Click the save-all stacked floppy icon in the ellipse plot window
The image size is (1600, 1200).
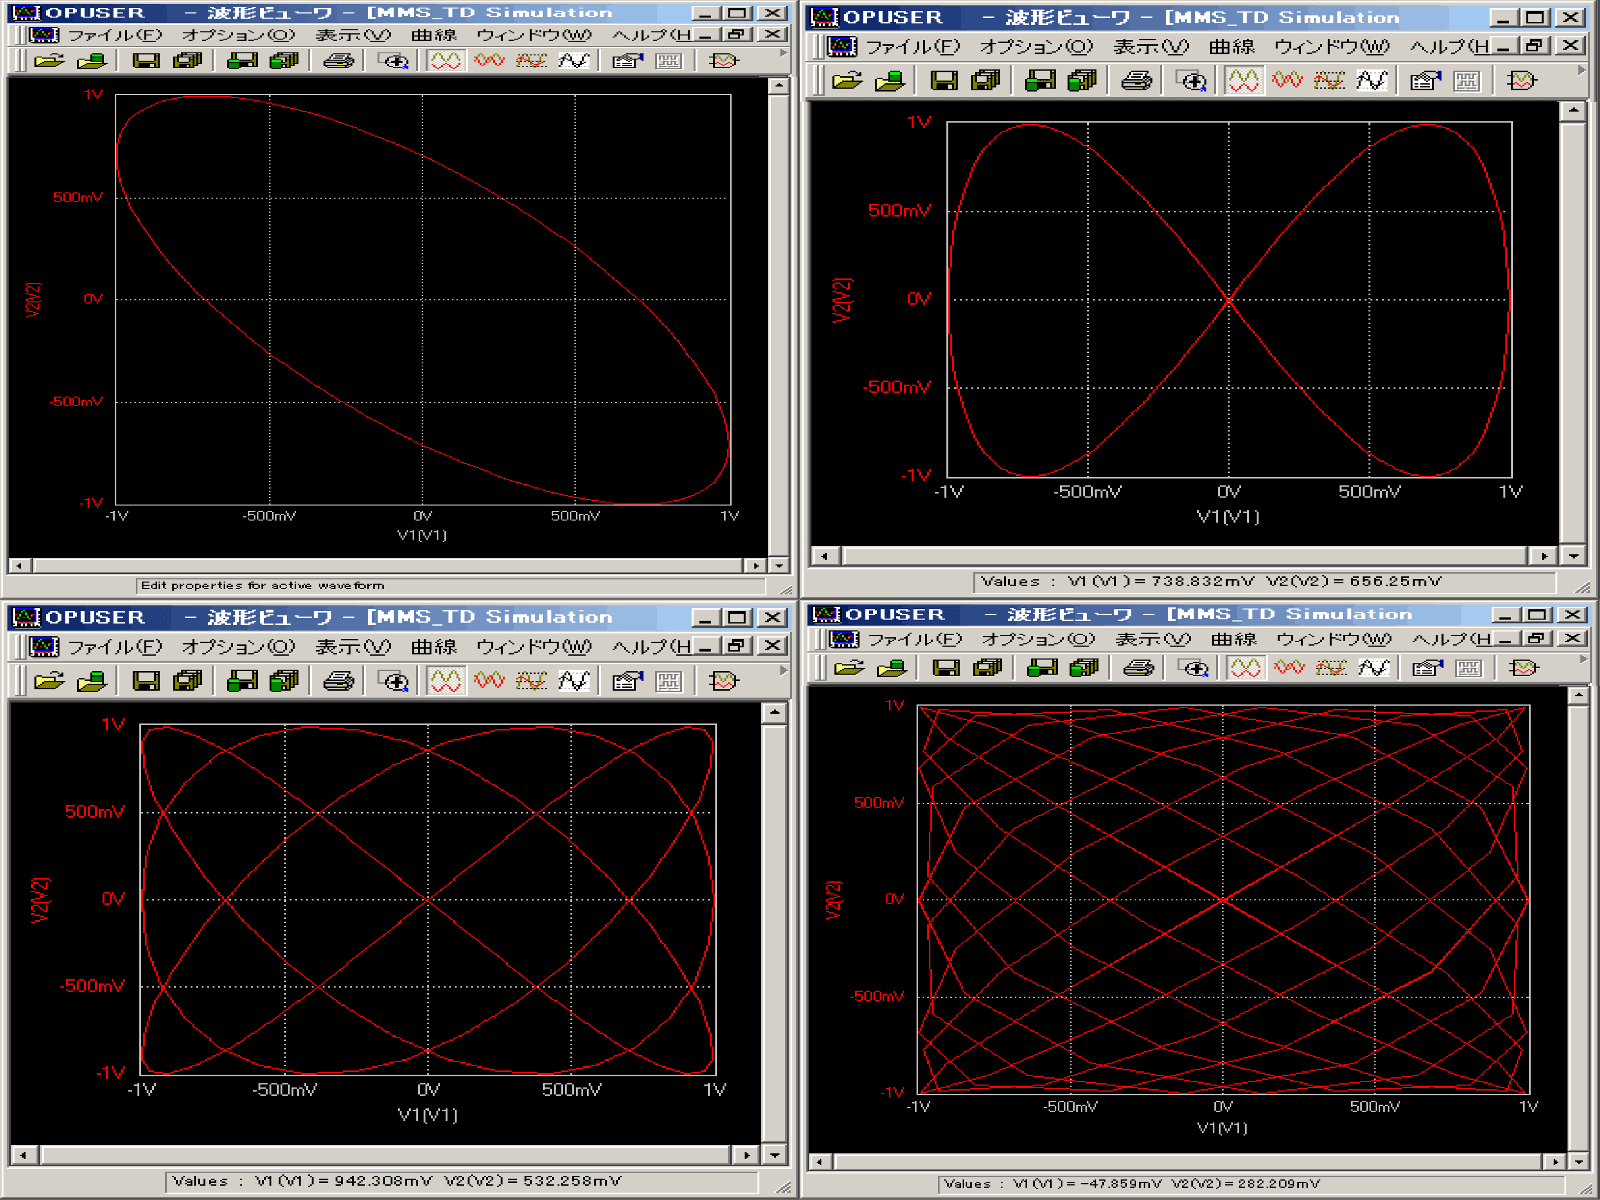coord(188,61)
